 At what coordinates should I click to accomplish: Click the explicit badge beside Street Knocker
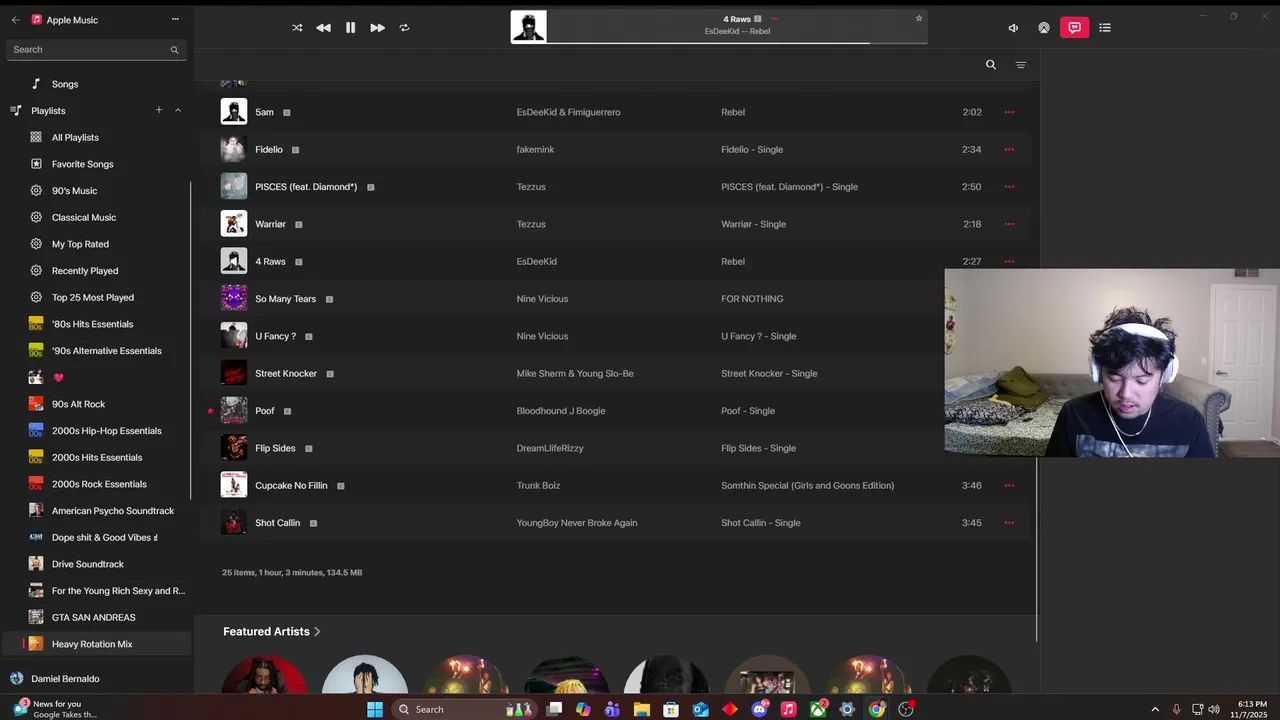pyautogui.click(x=330, y=374)
